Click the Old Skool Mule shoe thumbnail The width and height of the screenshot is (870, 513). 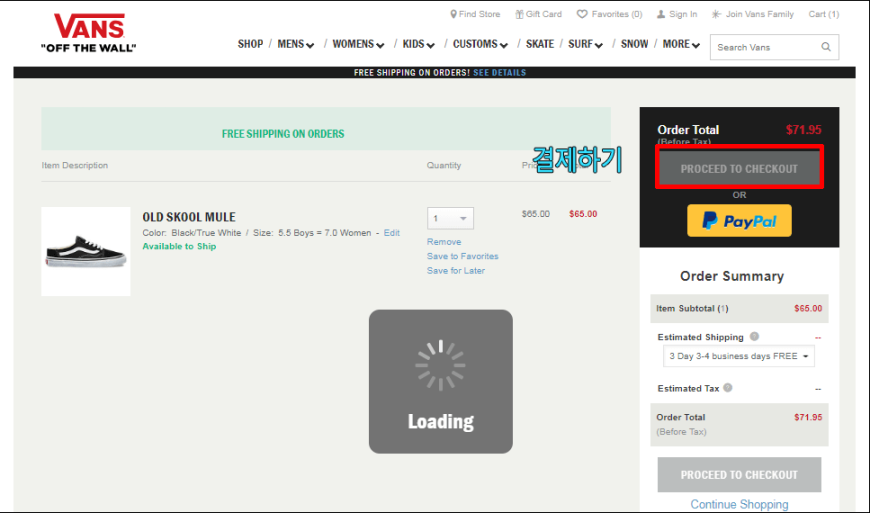pyautogui.click(x=86, y=251)
